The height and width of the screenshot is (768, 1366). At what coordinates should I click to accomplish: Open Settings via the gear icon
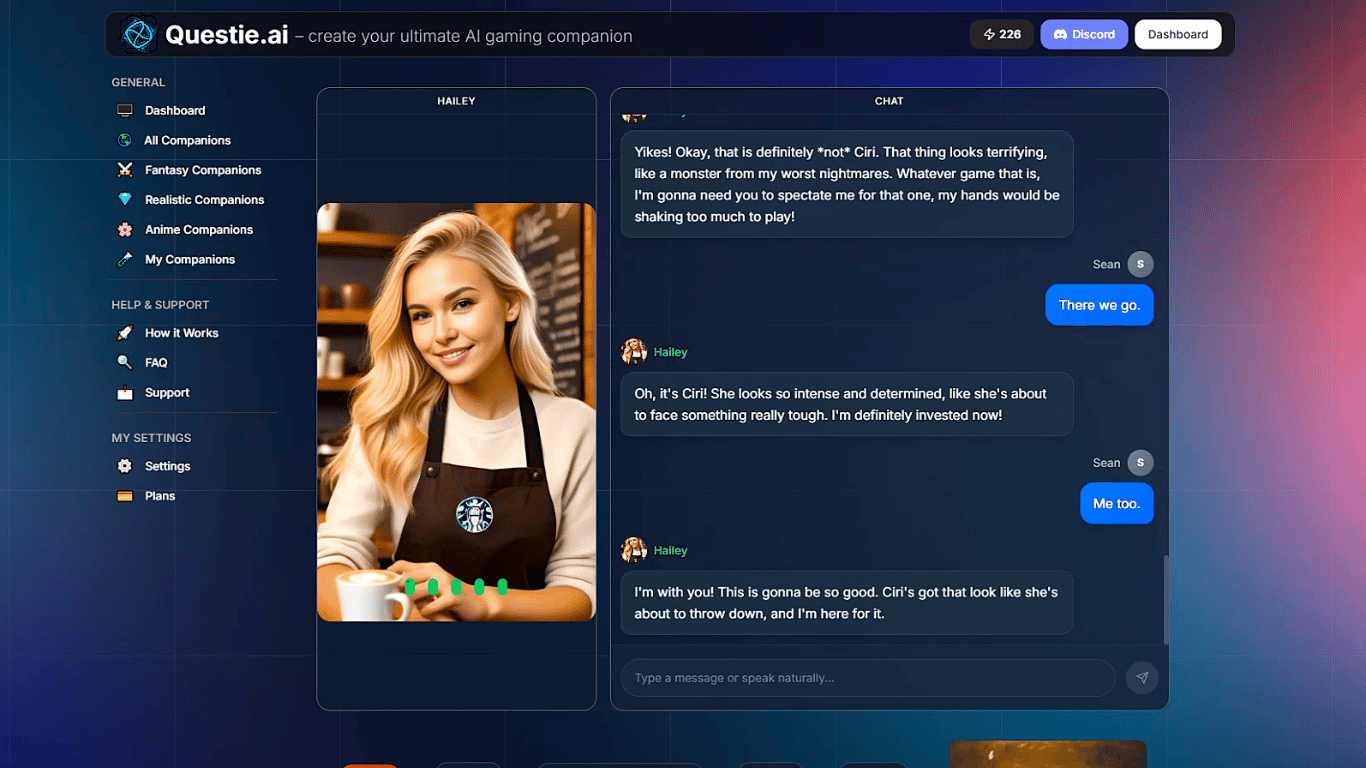[x=124, y=466]
